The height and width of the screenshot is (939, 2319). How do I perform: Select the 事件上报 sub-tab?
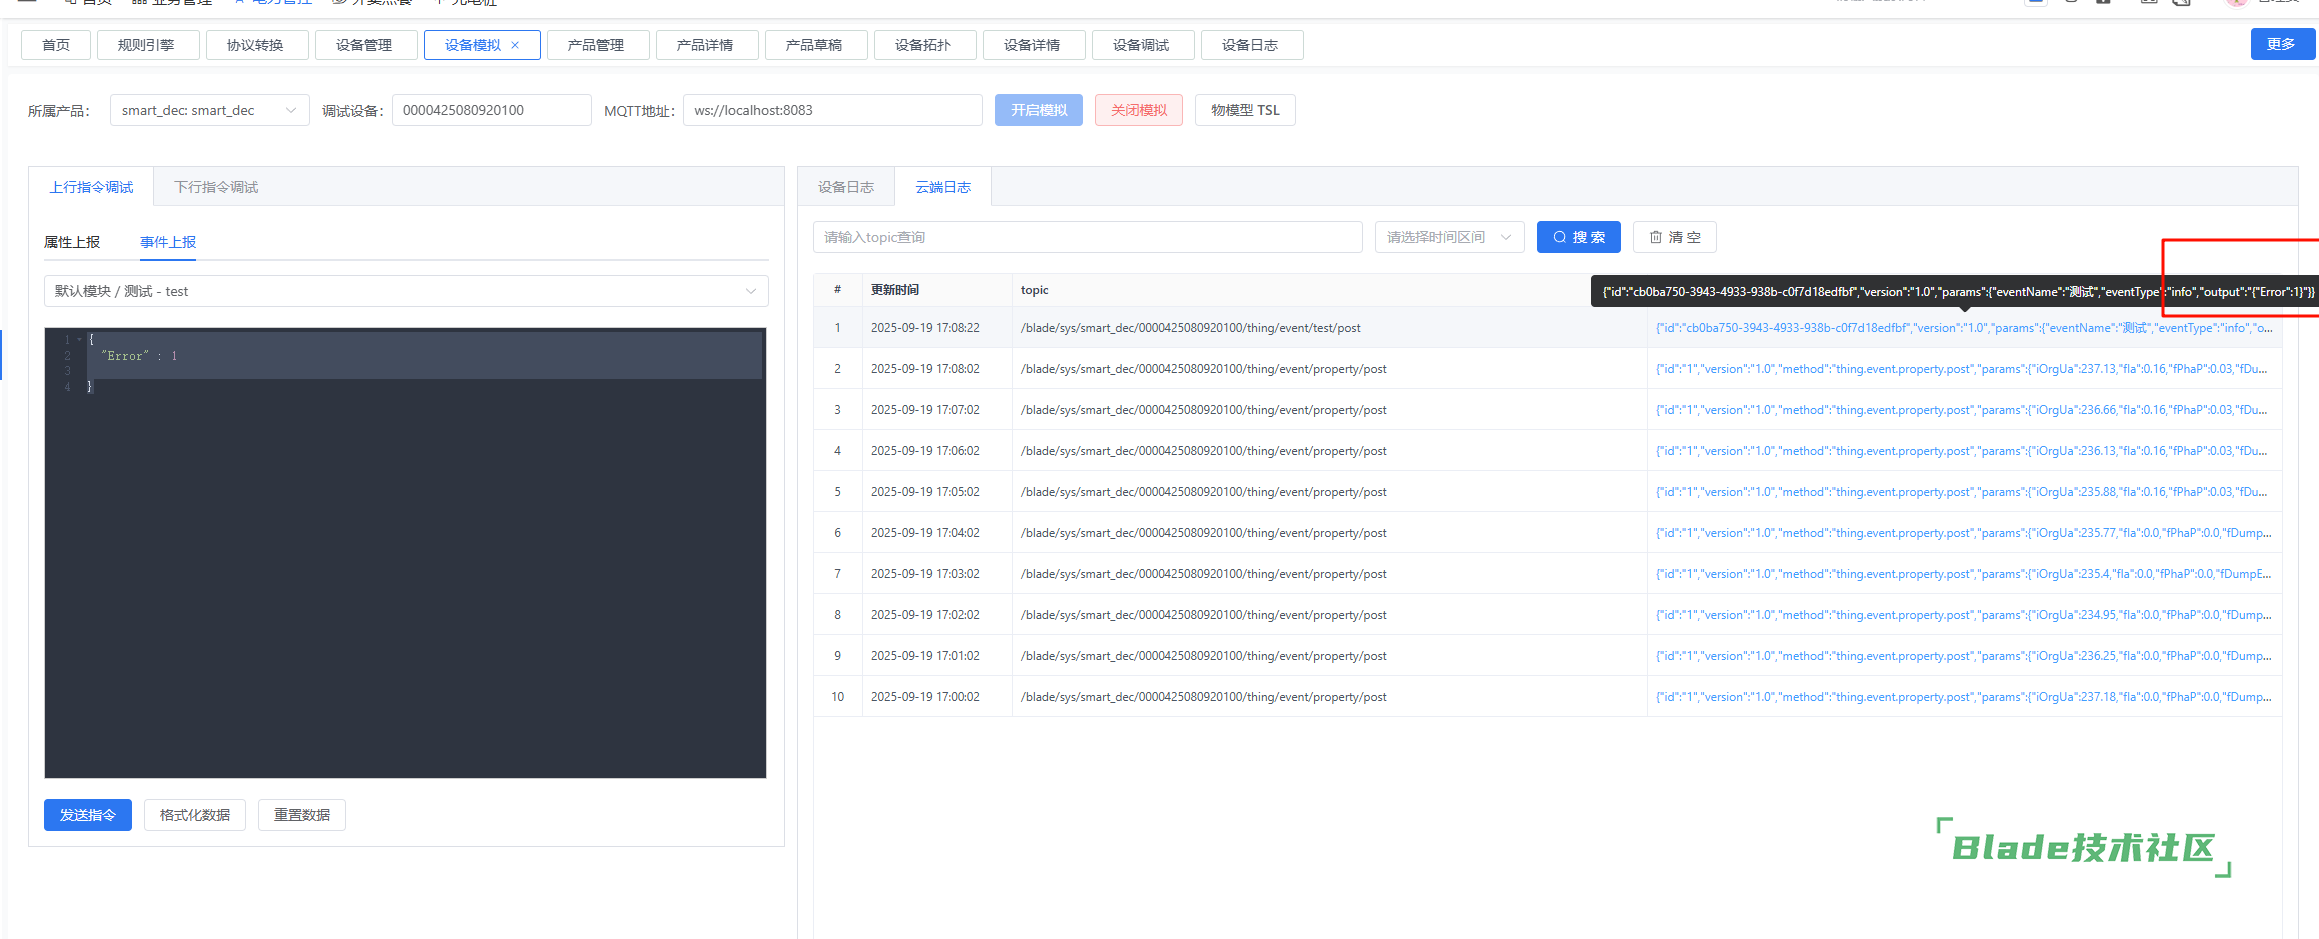tap(168, 242)
